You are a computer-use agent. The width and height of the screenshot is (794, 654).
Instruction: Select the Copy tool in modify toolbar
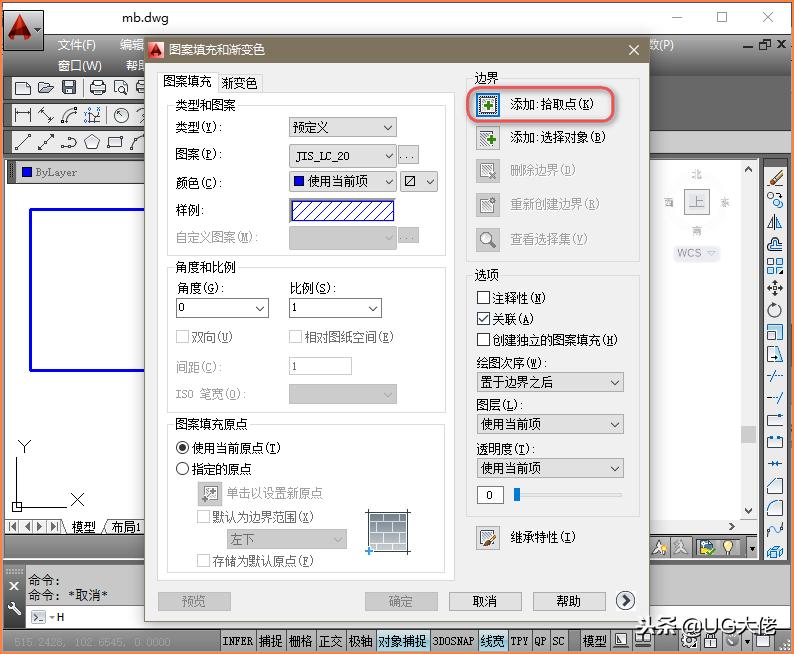coord(775,200)
